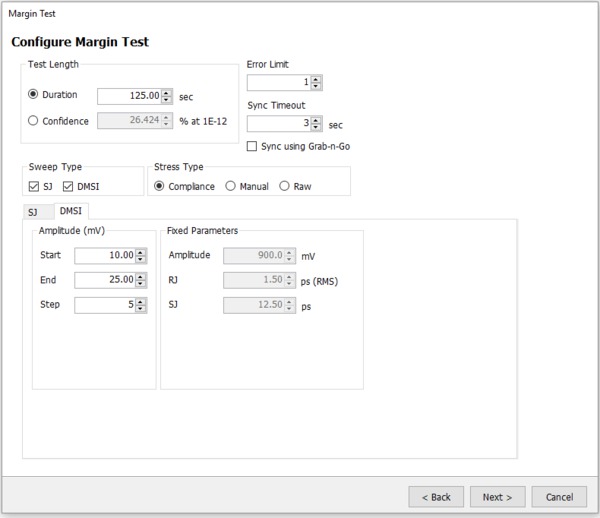Select the Confidence radio button
Viewport: 600px width, 518px height.
(33, 121)
